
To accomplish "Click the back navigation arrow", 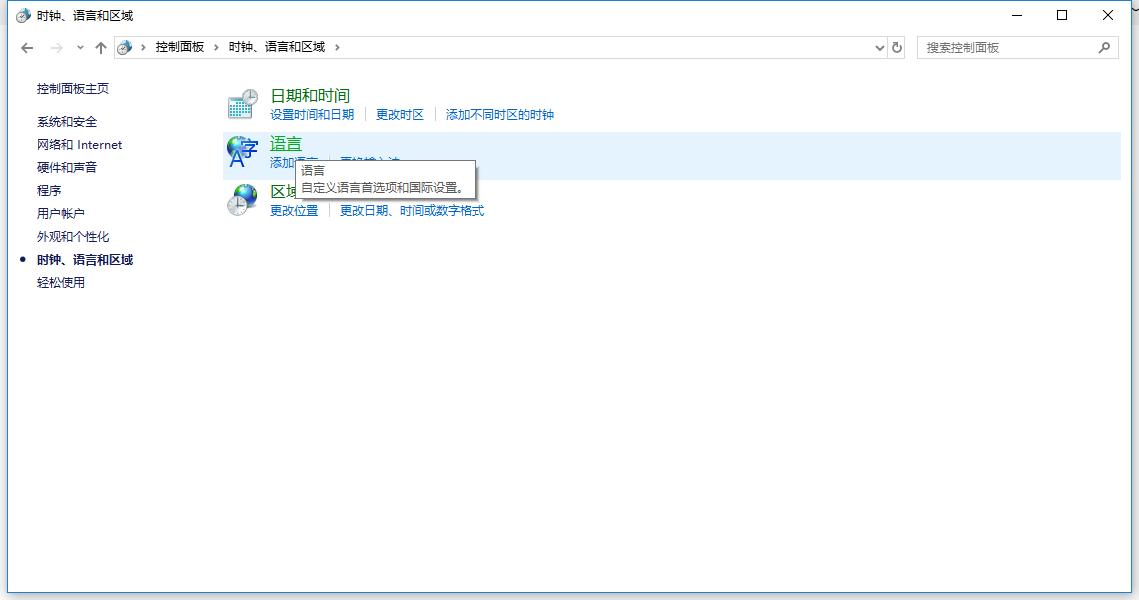I will point(27,46).
